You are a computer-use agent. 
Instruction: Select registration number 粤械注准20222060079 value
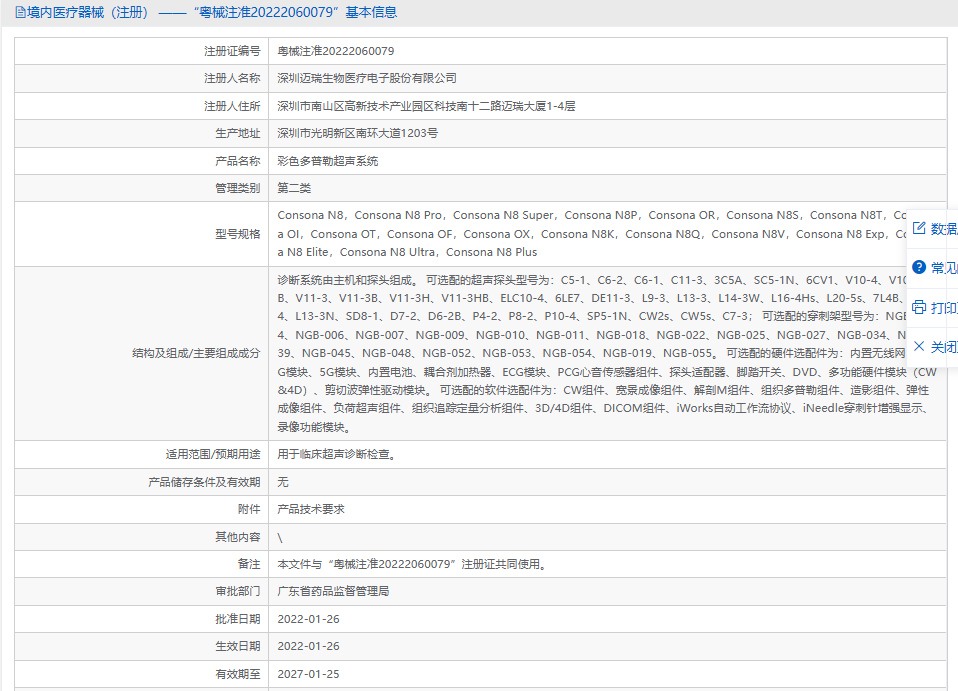pos(335,51)
